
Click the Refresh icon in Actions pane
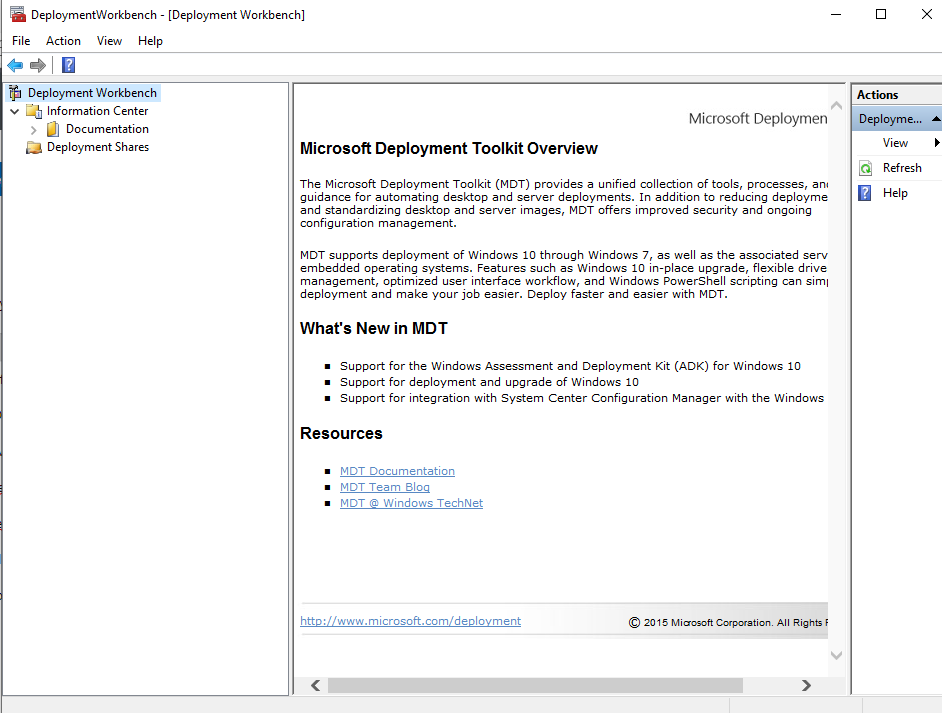click(x=866, y=168)
